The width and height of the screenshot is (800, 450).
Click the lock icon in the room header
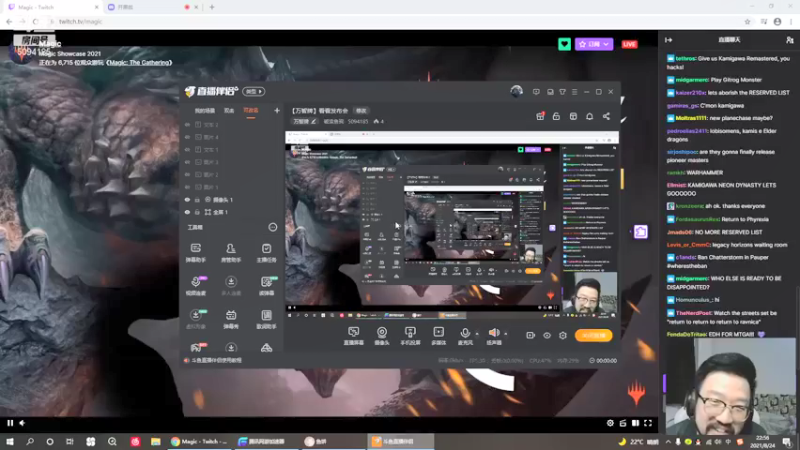tap(556, 116)
